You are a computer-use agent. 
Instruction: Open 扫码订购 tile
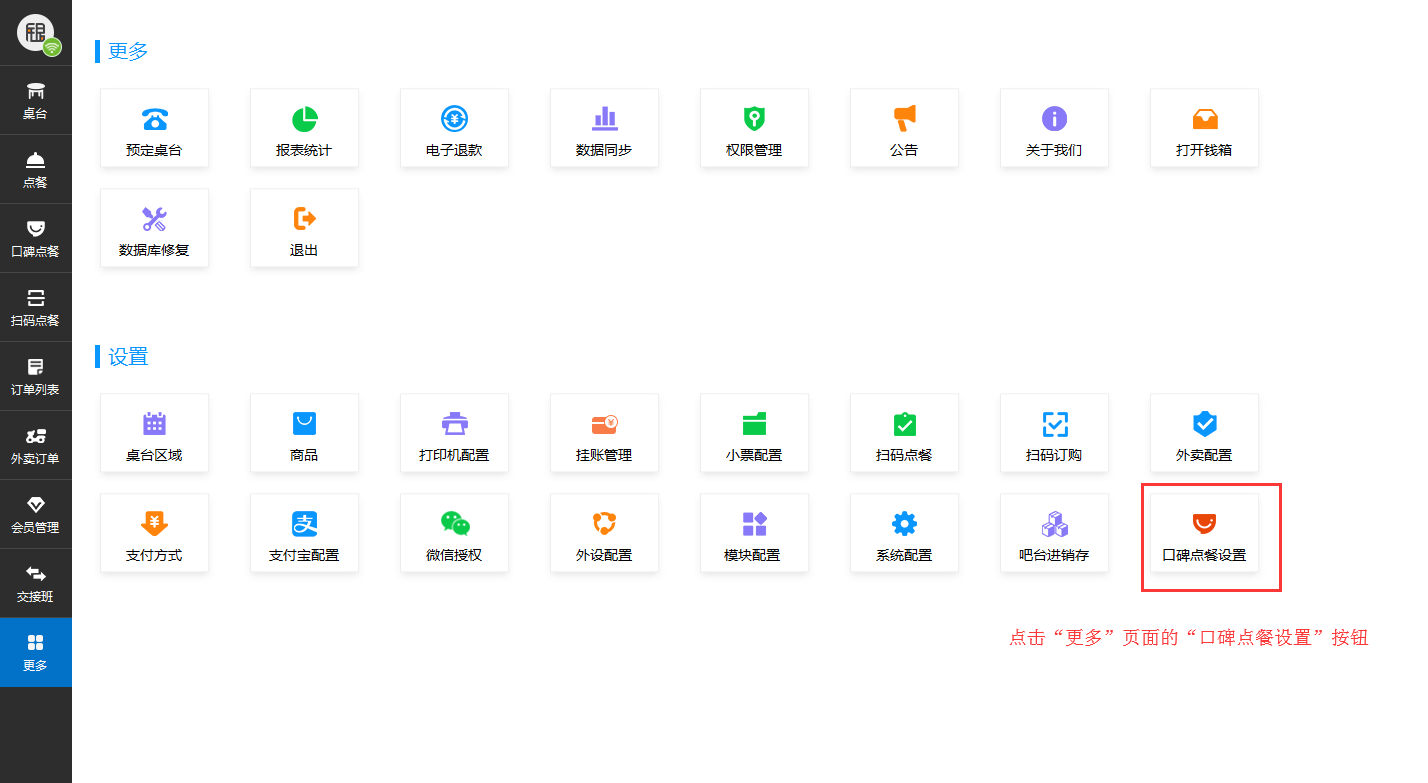pyautogui.click(x=1054, y=433)
